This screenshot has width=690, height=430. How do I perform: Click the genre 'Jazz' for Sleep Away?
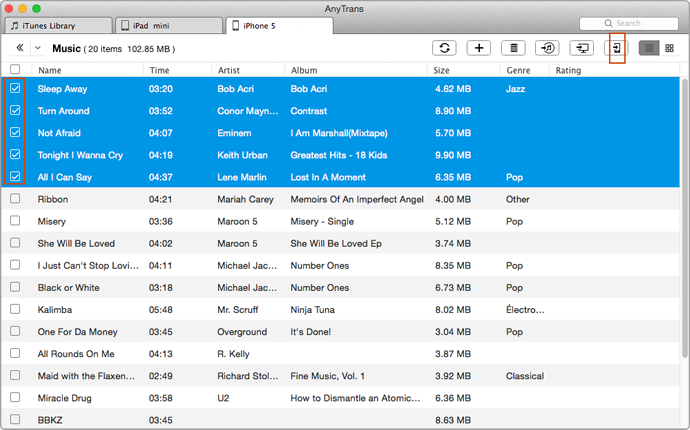pos(515,89)
